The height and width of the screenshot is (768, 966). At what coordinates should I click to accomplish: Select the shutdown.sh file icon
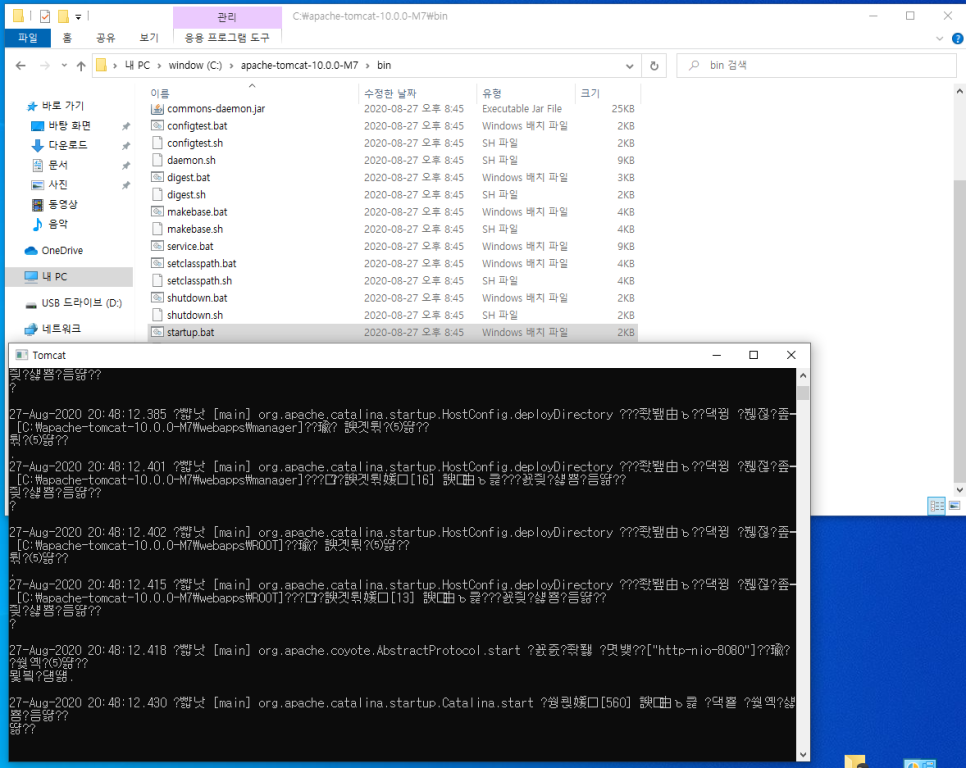pos(158,315)
